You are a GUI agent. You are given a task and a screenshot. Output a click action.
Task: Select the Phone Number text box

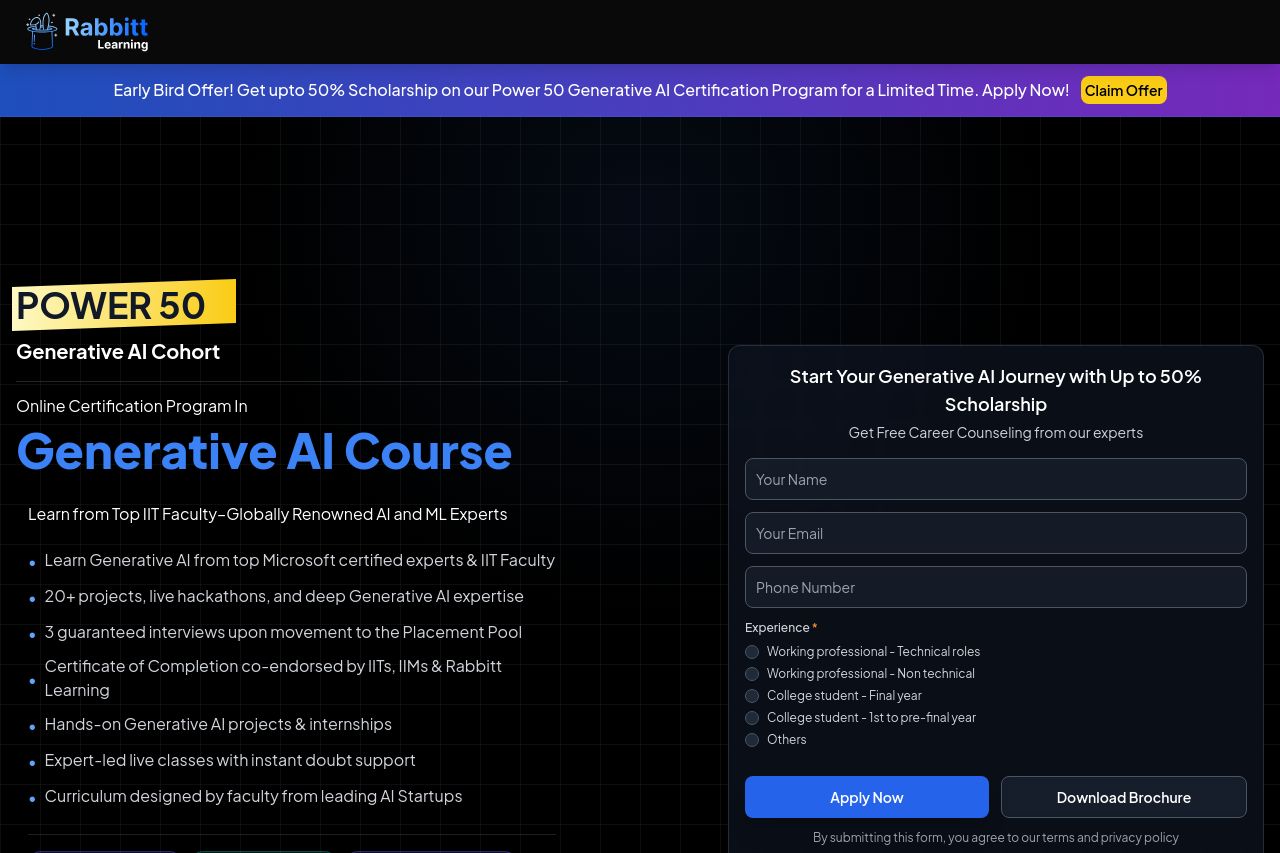coord(995,587)
